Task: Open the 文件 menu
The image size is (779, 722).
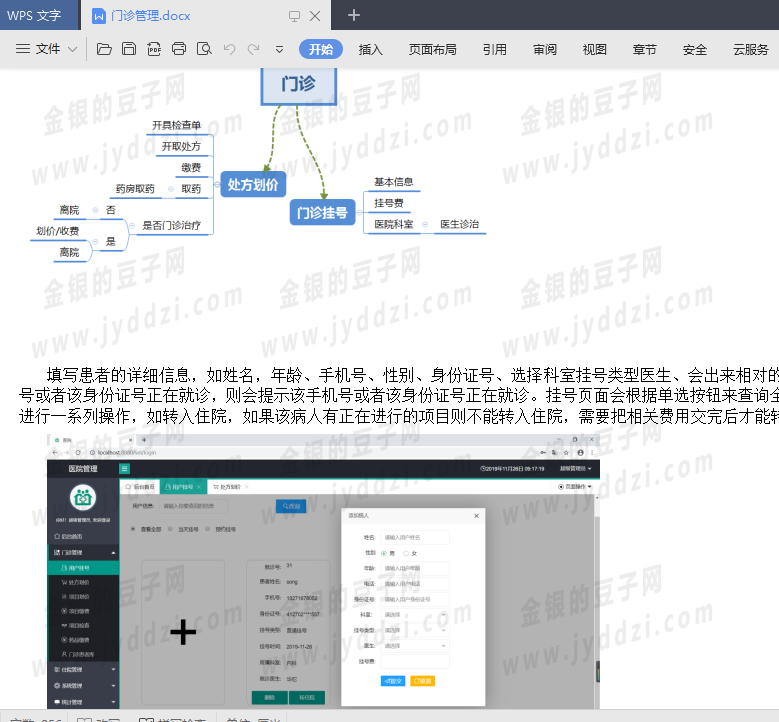Action: pos(38,49)
